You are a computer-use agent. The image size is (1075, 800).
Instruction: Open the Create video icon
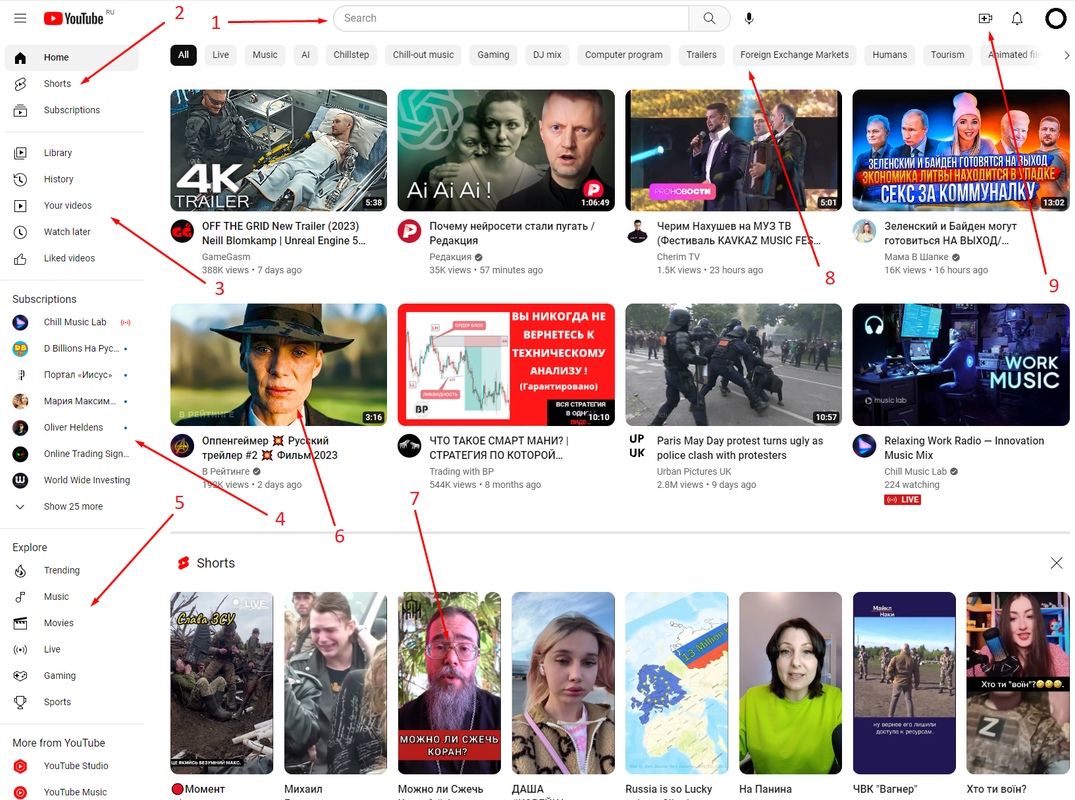point(985,18)
